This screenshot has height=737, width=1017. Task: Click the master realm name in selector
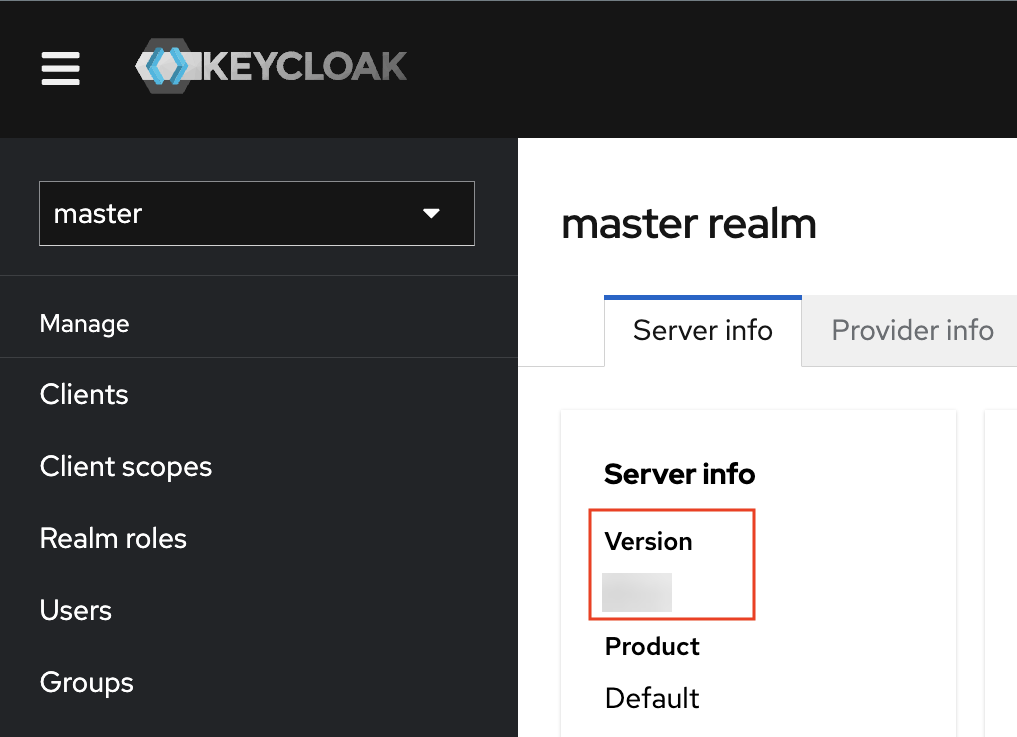click(x=97, y=213)
